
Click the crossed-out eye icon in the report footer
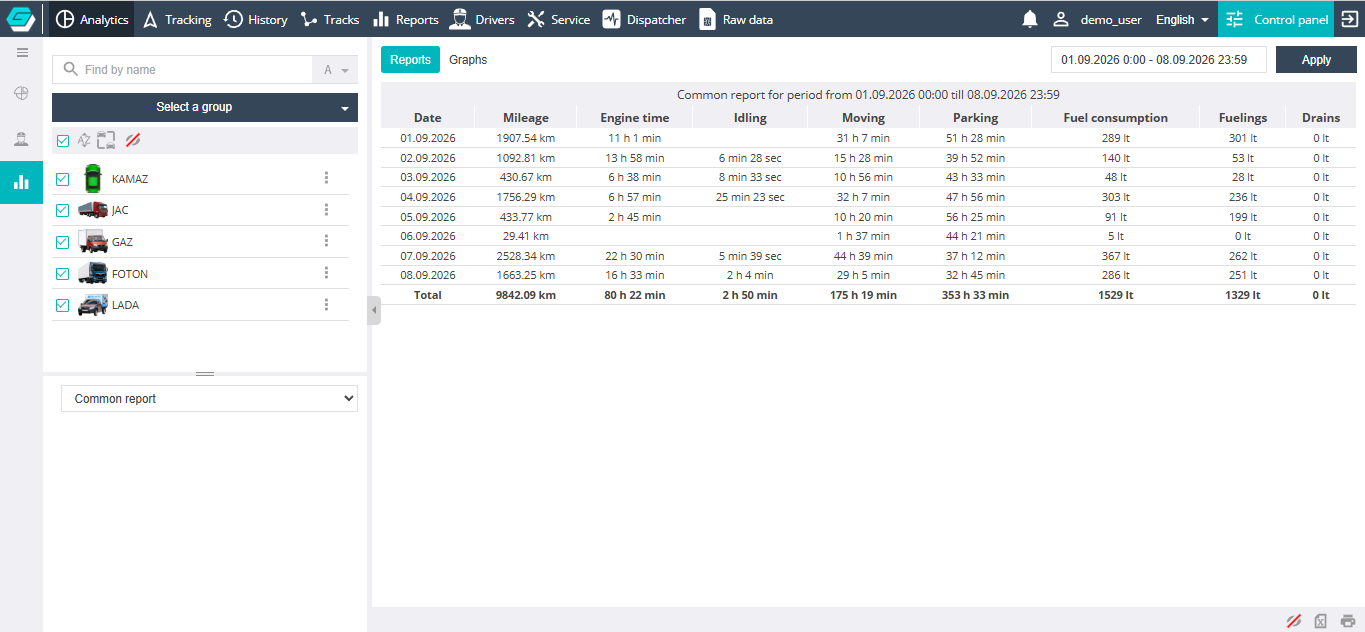click(x=1294, y=620)
